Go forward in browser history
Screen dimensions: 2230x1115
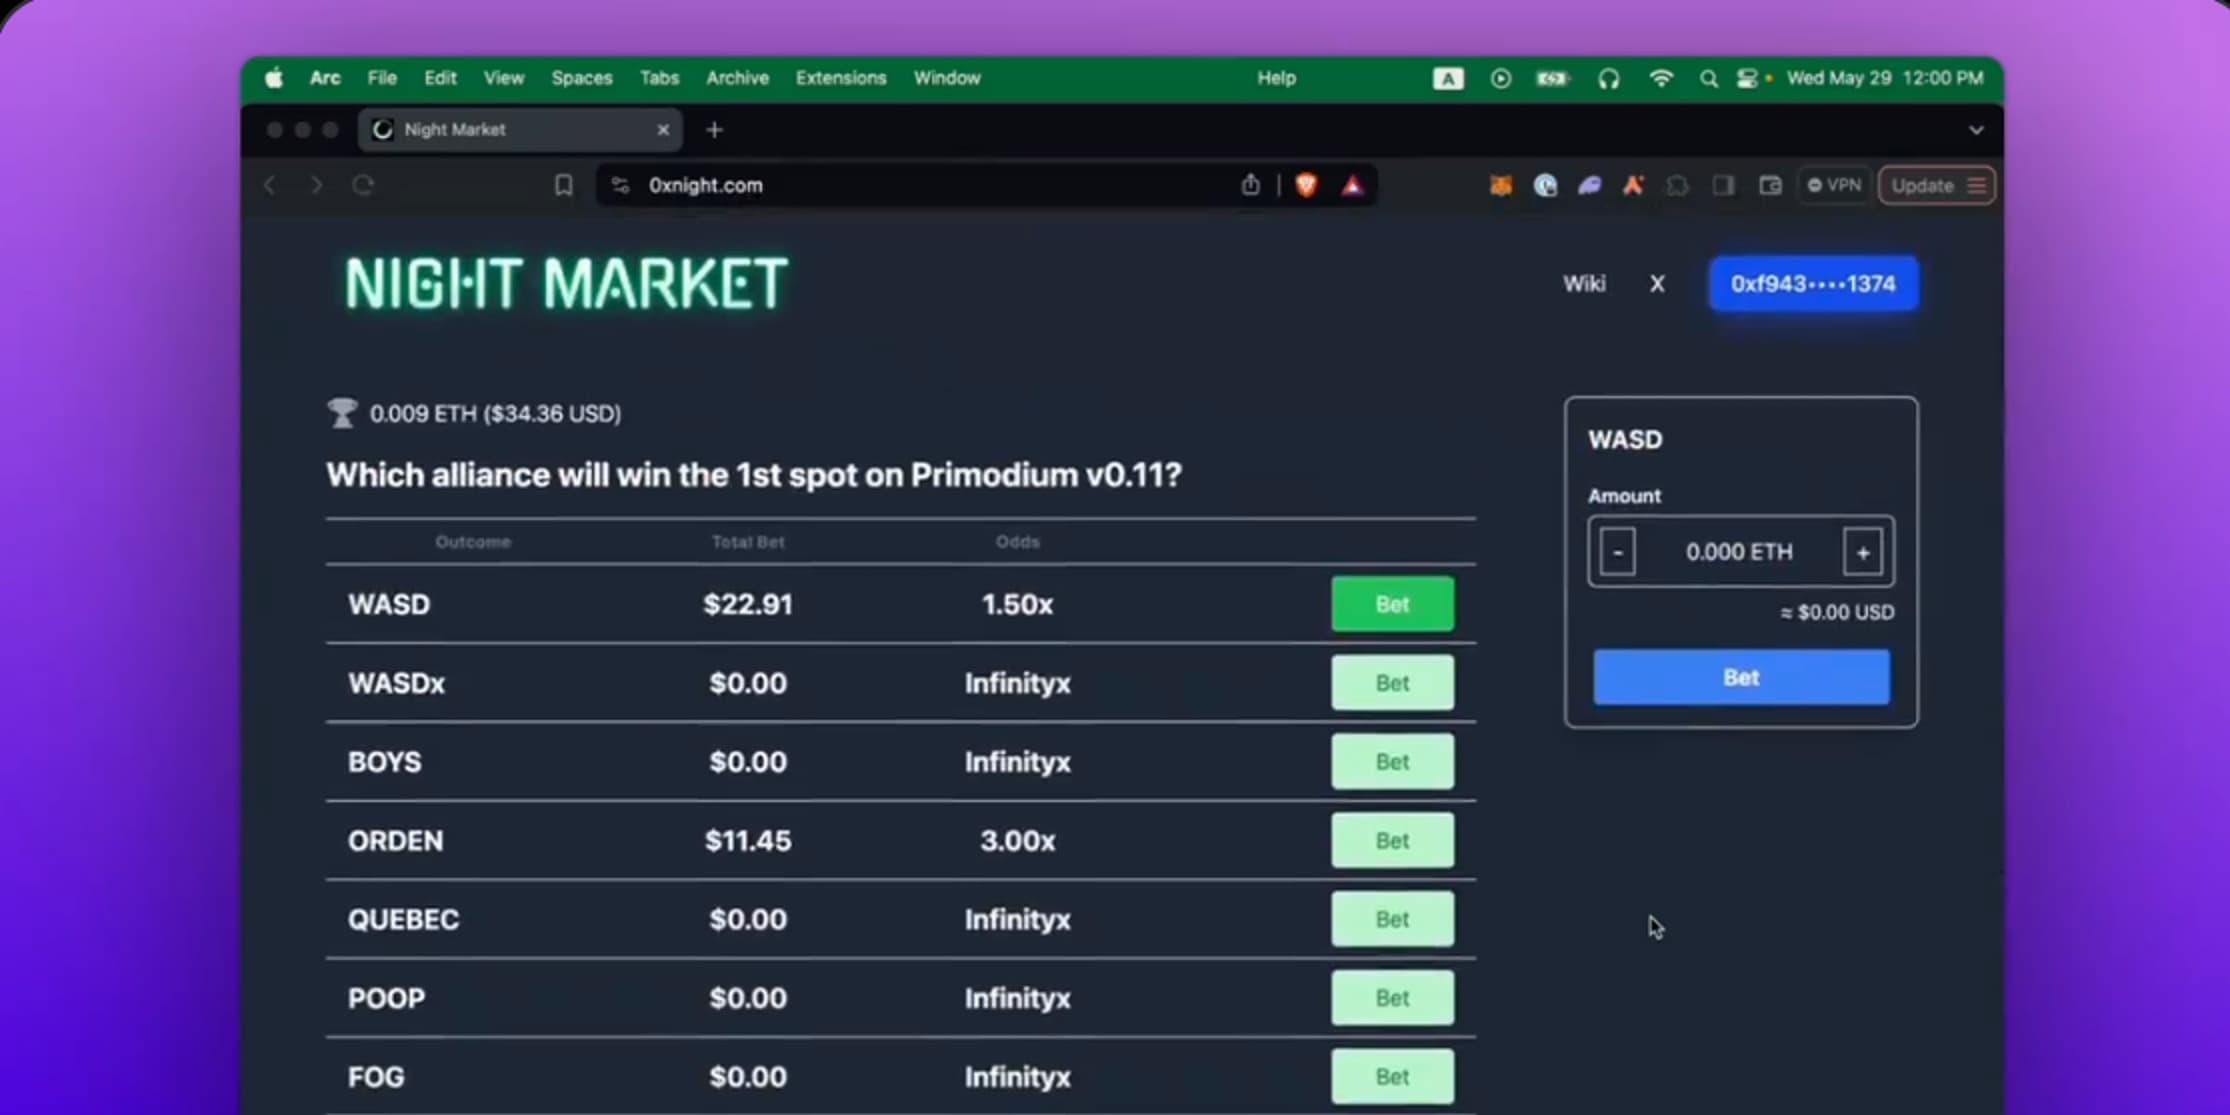pos(316,185)
